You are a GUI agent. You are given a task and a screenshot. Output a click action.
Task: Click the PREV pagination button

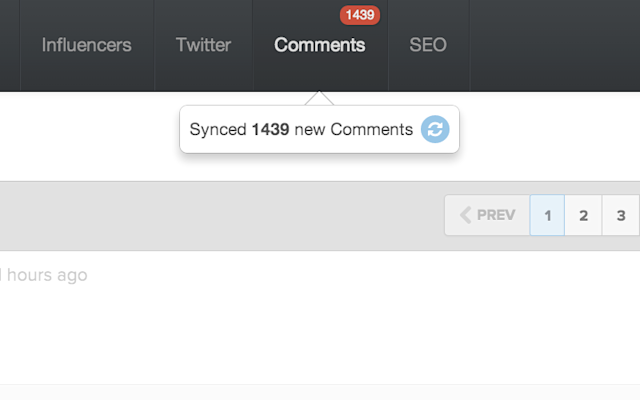(487, 215)
